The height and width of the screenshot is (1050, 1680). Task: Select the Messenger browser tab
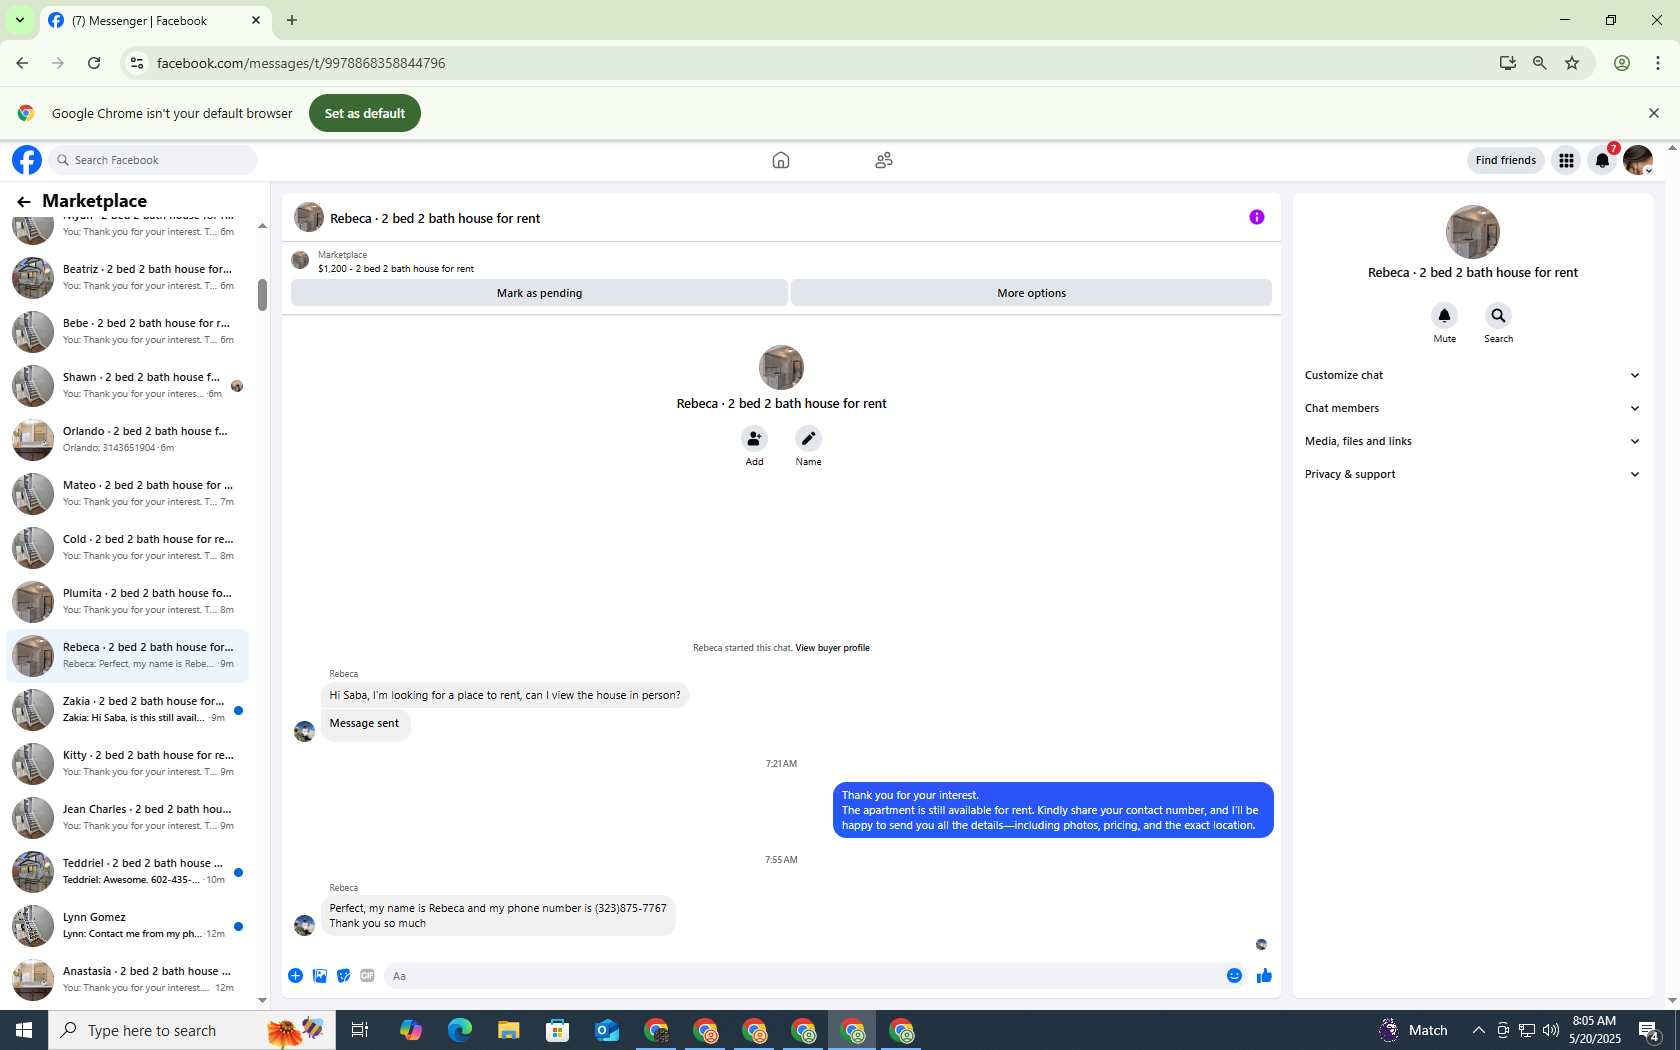point(155,20)
